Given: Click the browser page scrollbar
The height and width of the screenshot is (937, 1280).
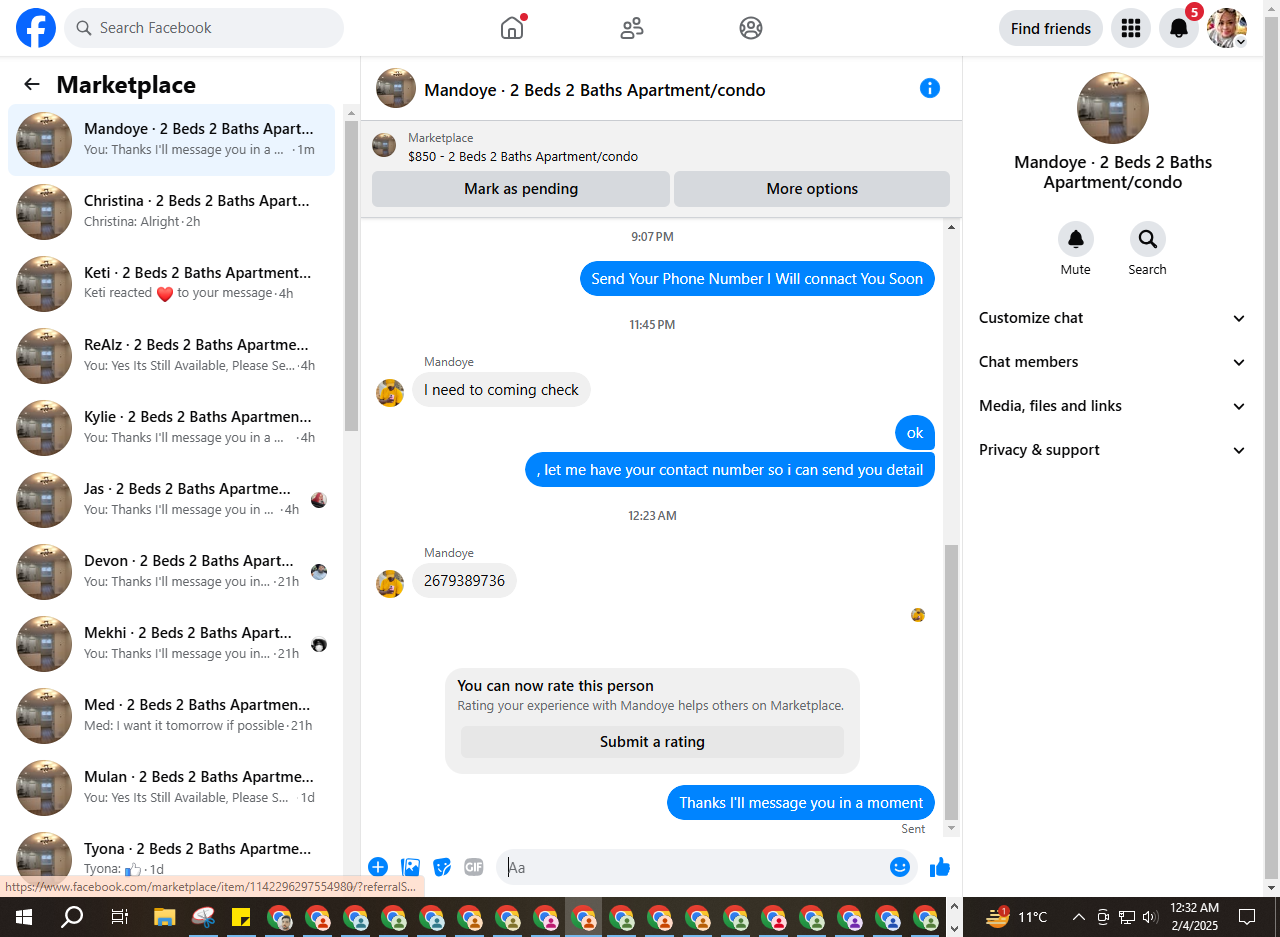Looking at the screenshot, I should 1272,450.
